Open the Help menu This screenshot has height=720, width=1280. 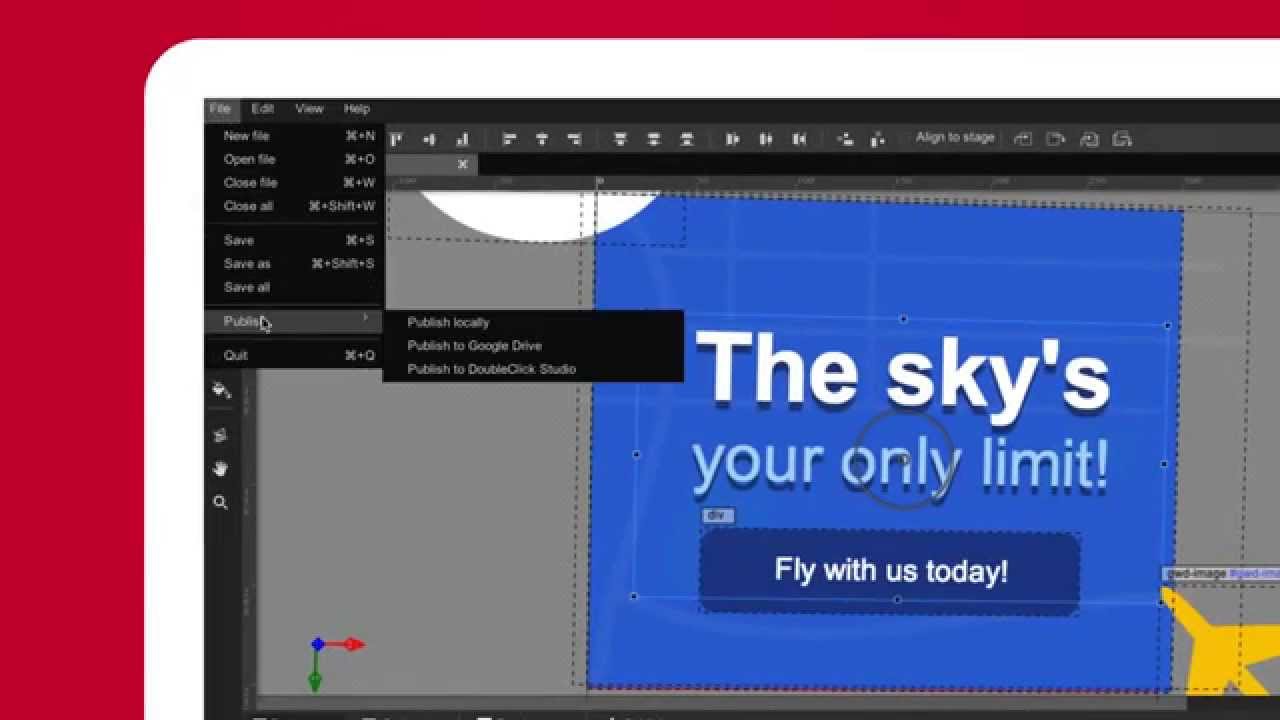357,109
